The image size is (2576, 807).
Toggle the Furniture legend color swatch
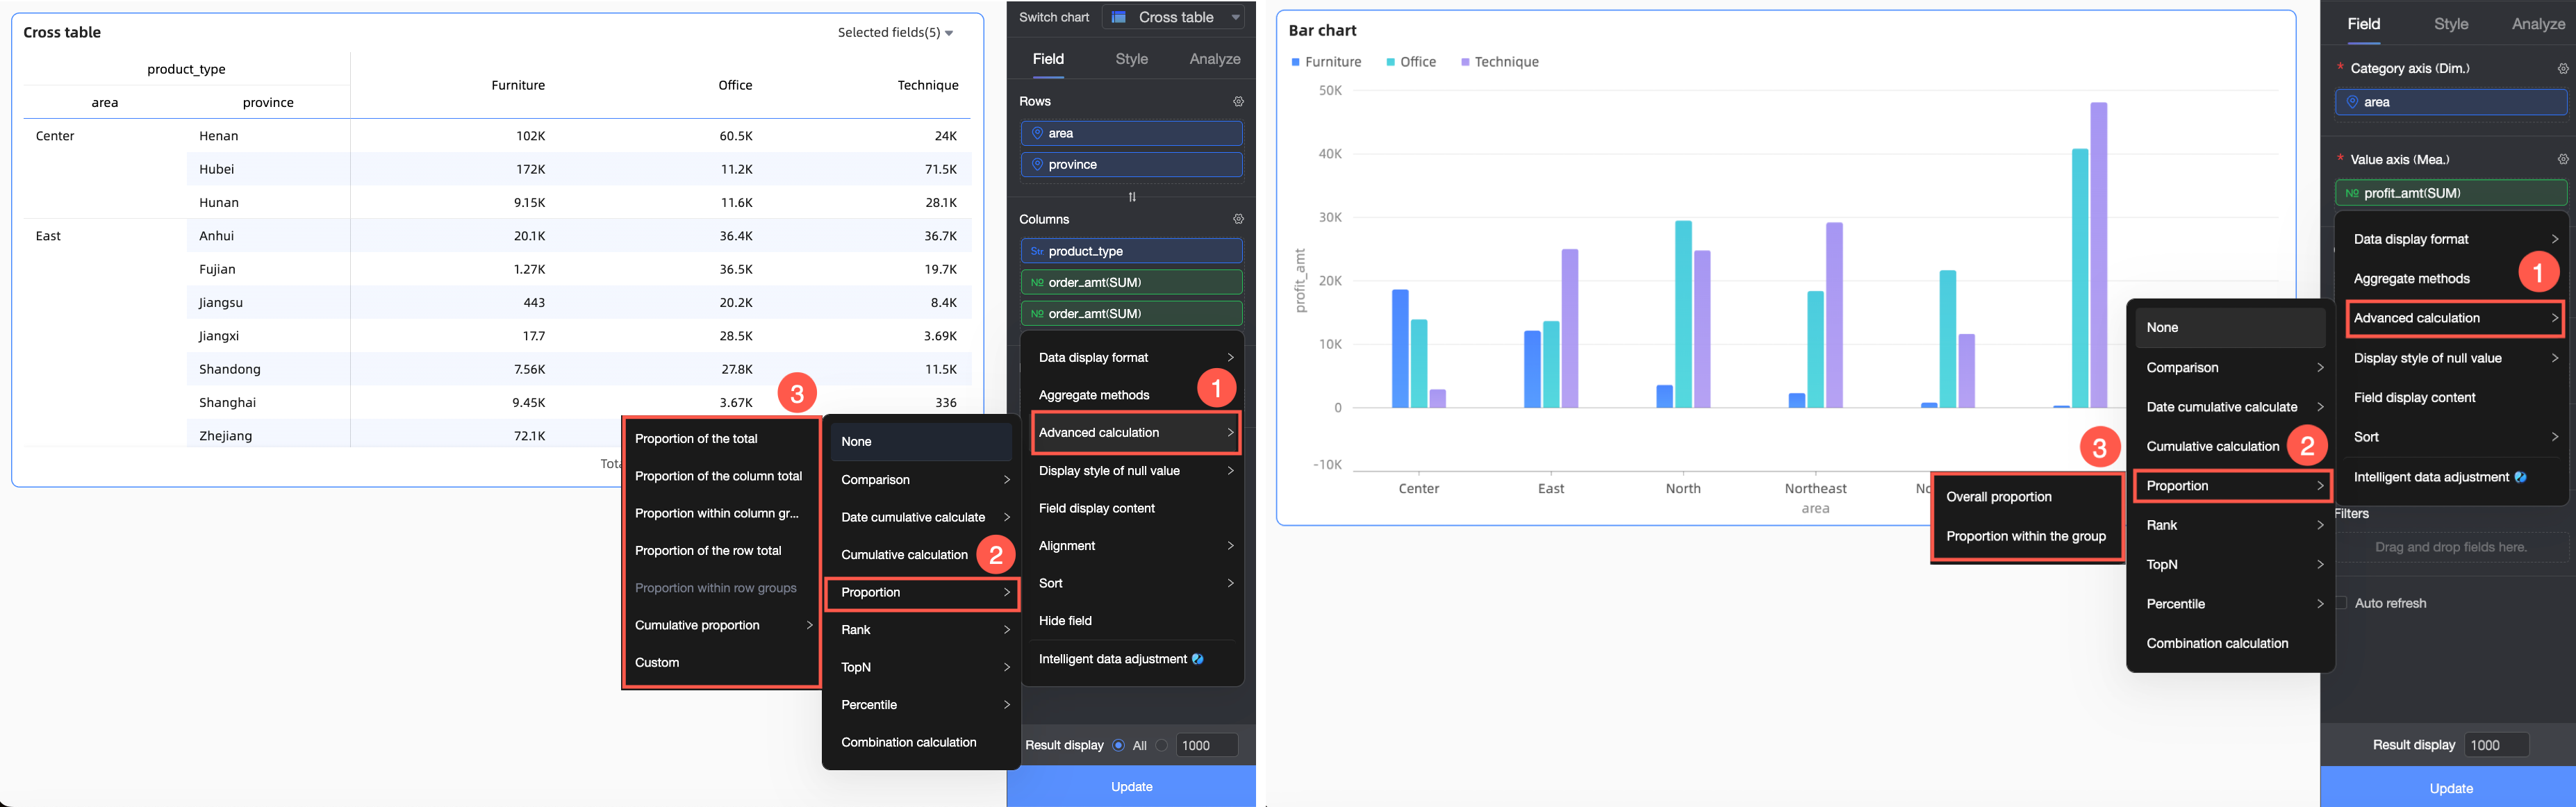(x=1295, y=62)
